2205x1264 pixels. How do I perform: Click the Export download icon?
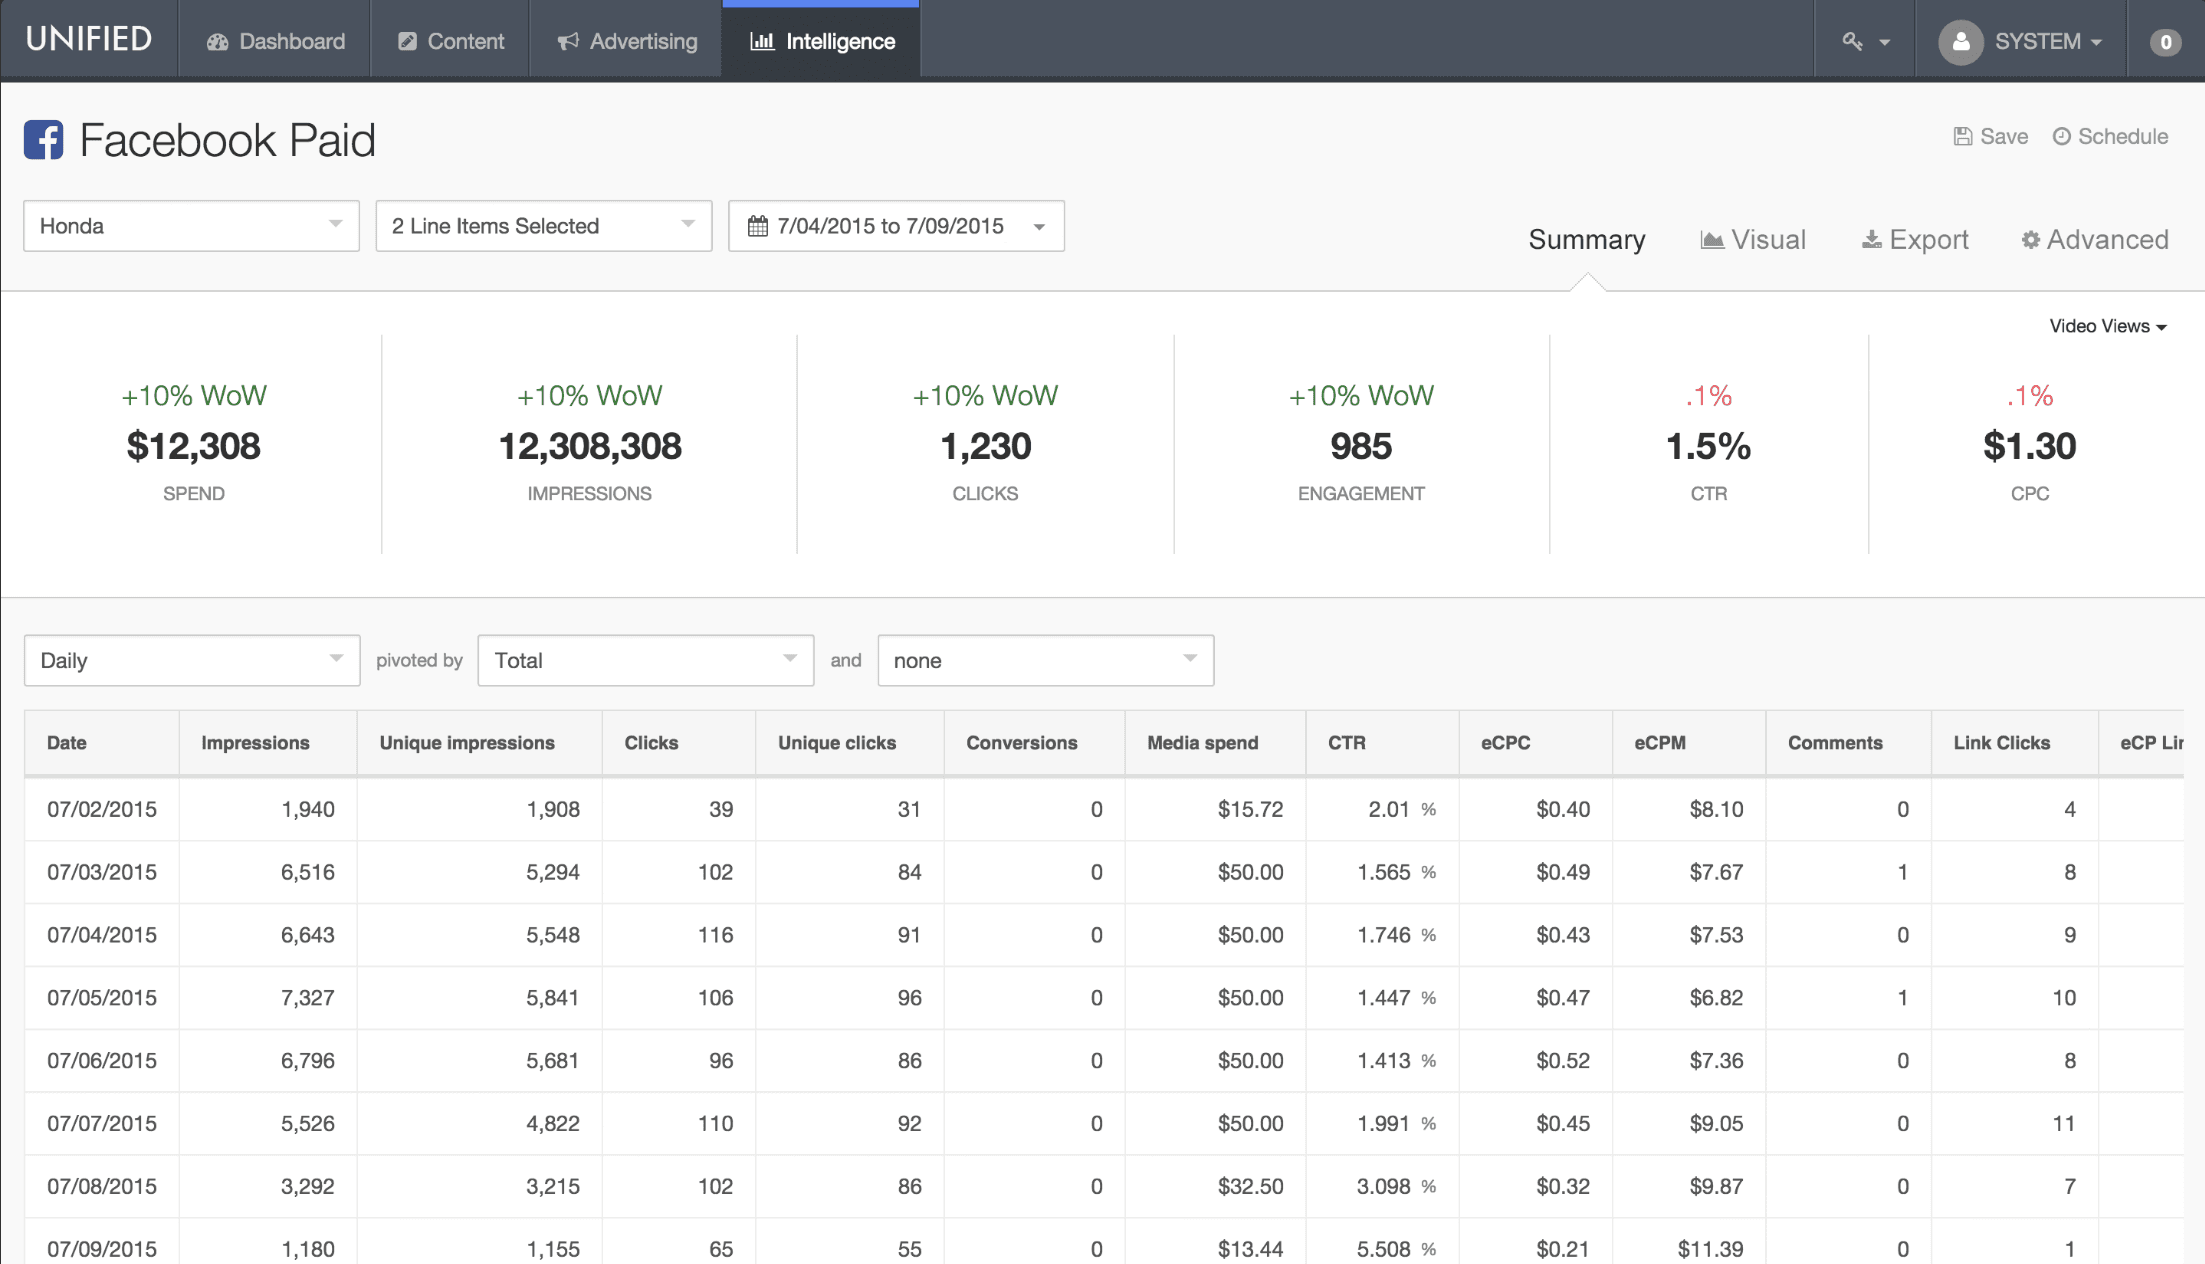pos(1871,240)
